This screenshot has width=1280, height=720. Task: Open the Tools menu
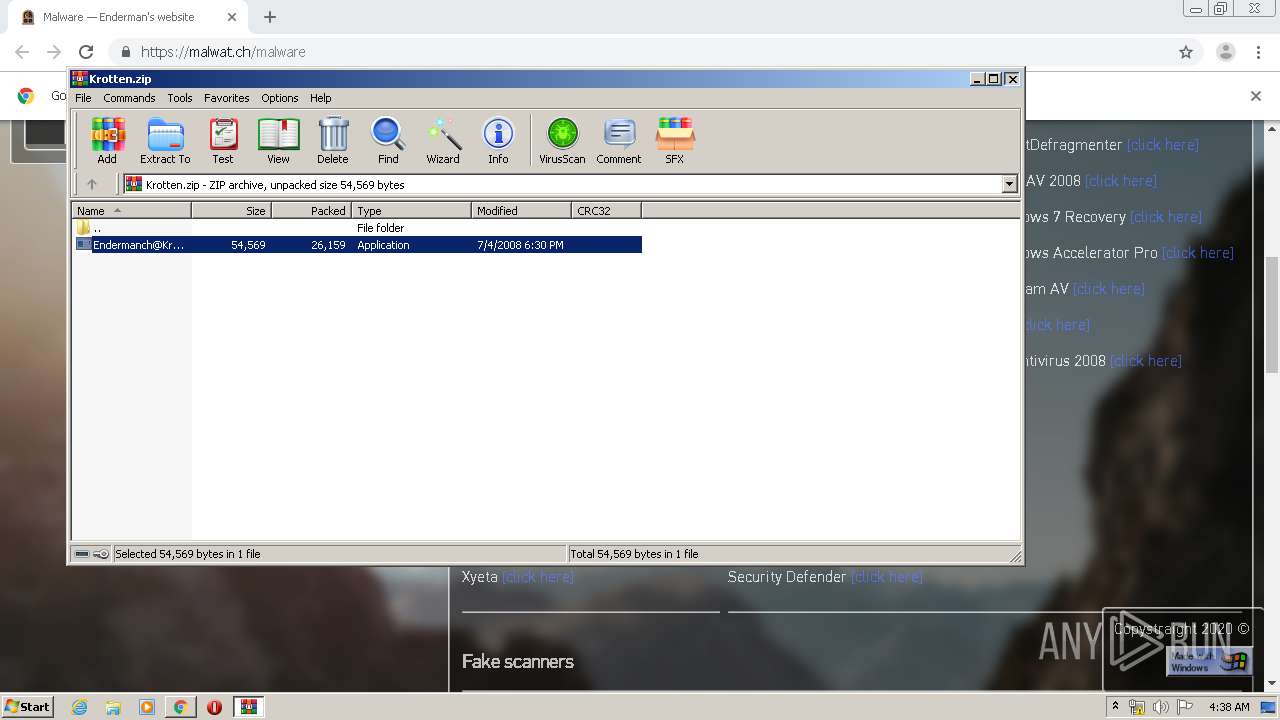(x=180, y=98)
